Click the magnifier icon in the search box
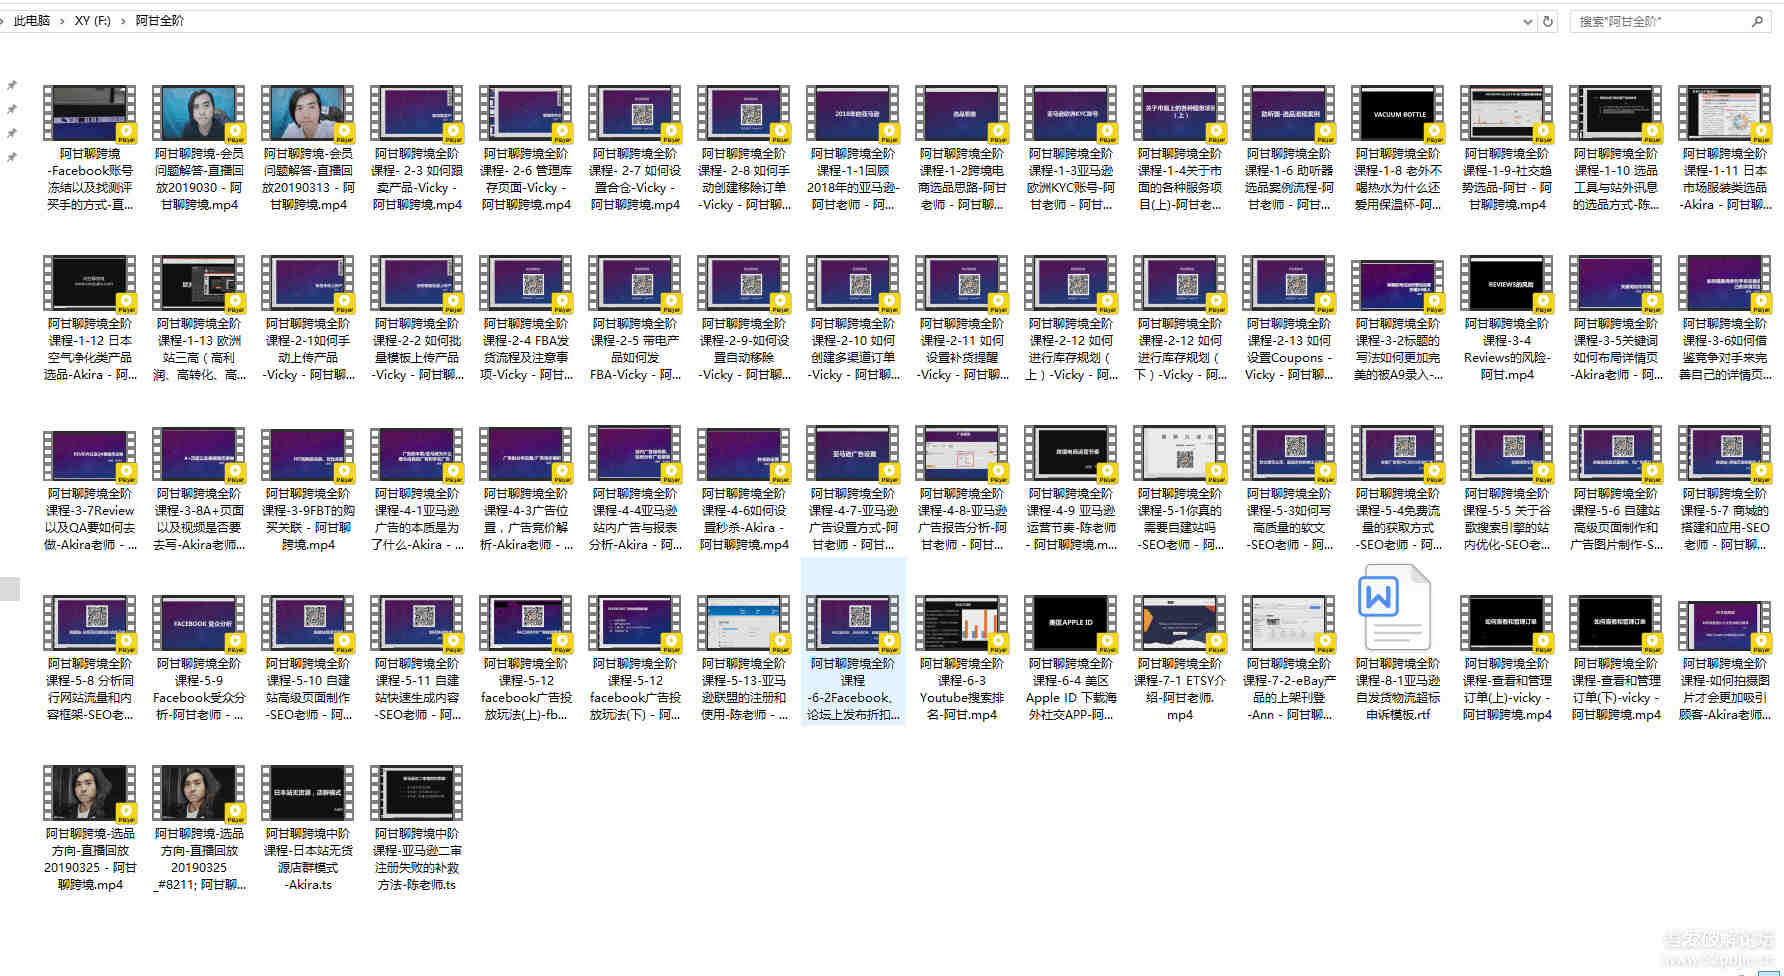 coord(1757,21)
